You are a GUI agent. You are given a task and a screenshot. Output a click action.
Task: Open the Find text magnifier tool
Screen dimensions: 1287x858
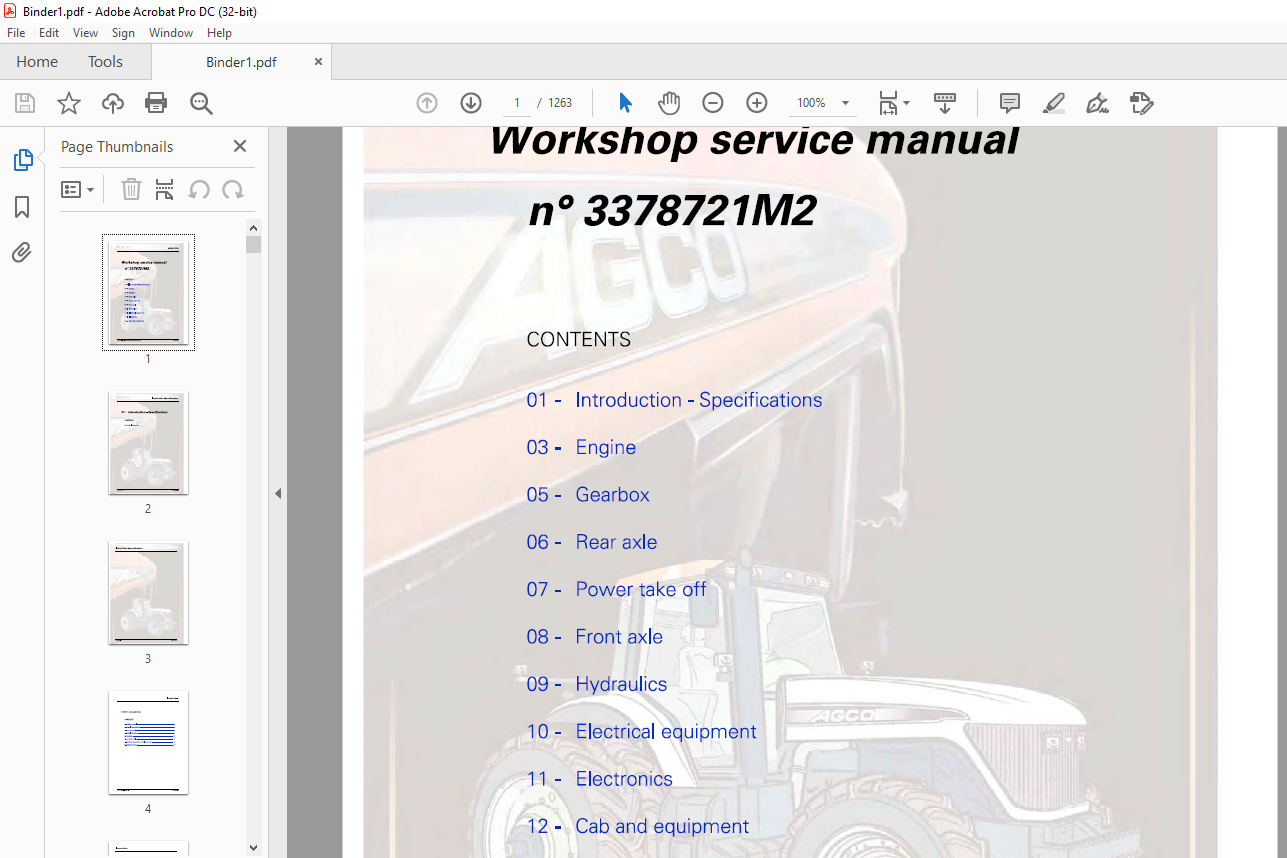(x=201, y=103)
